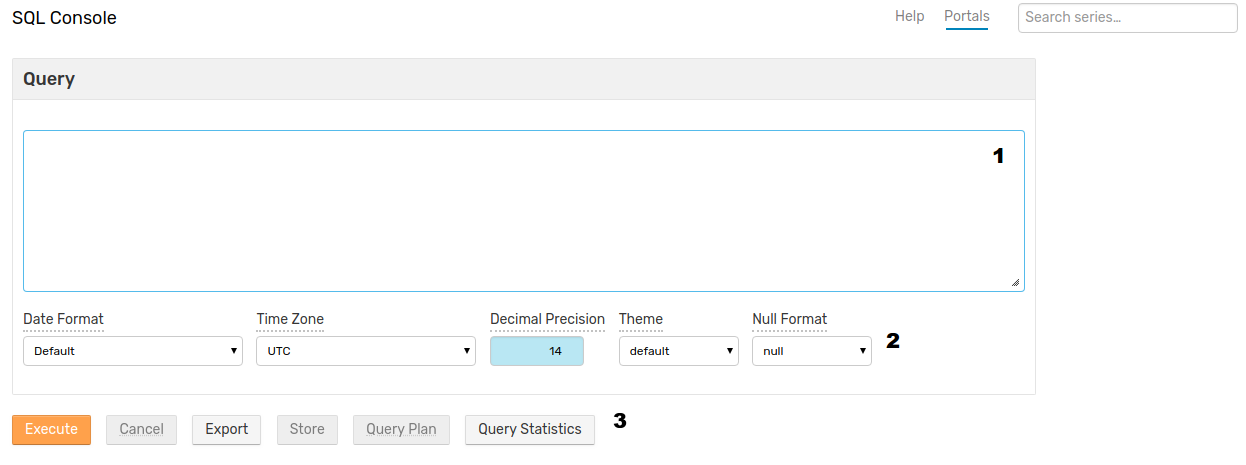Click the Null Format label
1246x465 pixels.
coord(790,319)
